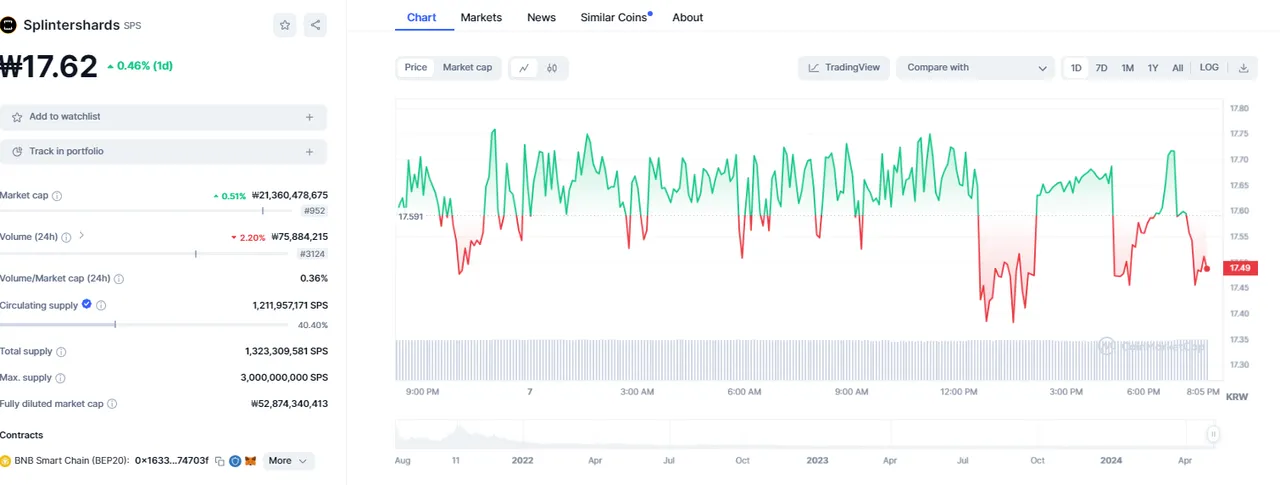The height and width of the screenshot is (485, 1280).
Task: Click plus icon on Track in portfolio
Action: 310,152
